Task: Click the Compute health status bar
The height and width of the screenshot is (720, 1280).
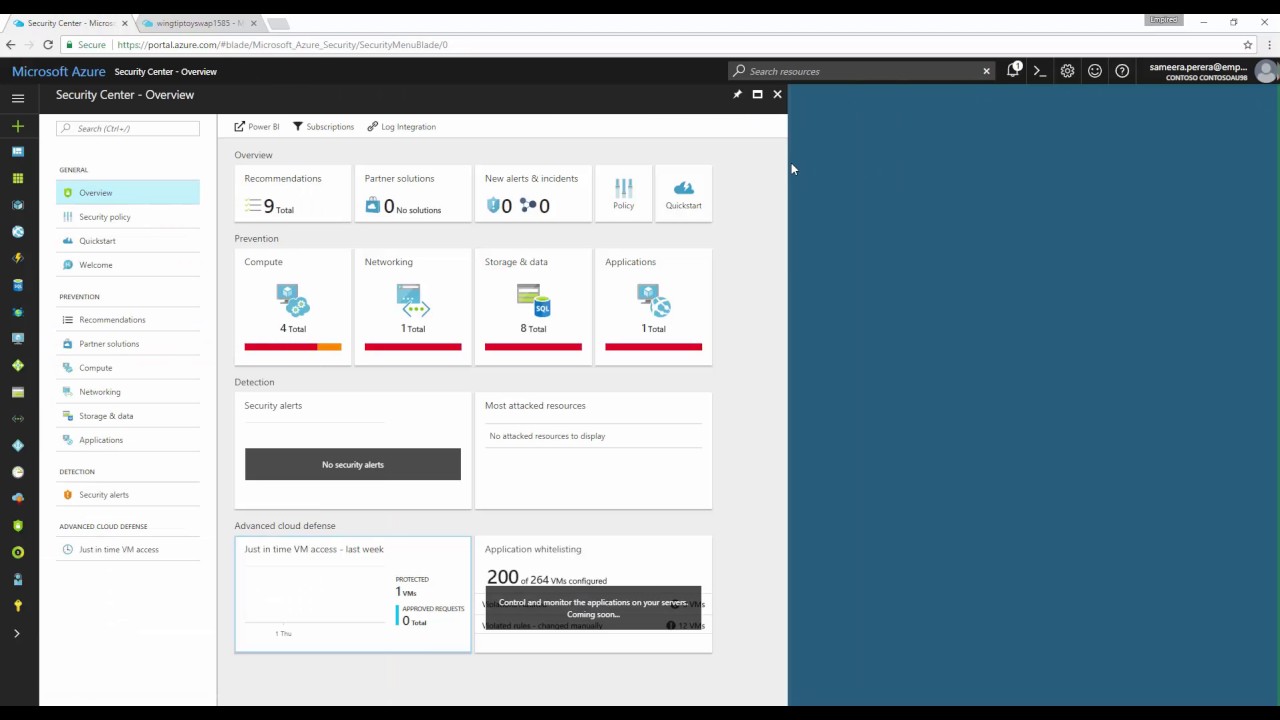Action: pyautogui.click(x=293, y=347)
